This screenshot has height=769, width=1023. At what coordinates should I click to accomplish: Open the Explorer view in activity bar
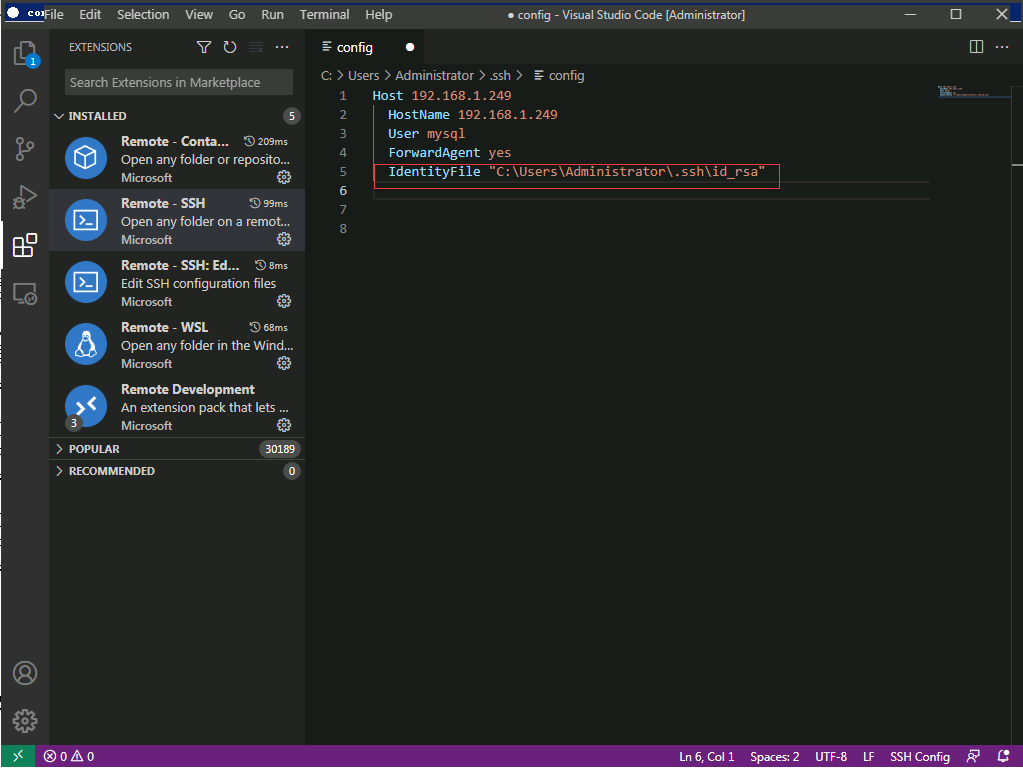point(25,53)
